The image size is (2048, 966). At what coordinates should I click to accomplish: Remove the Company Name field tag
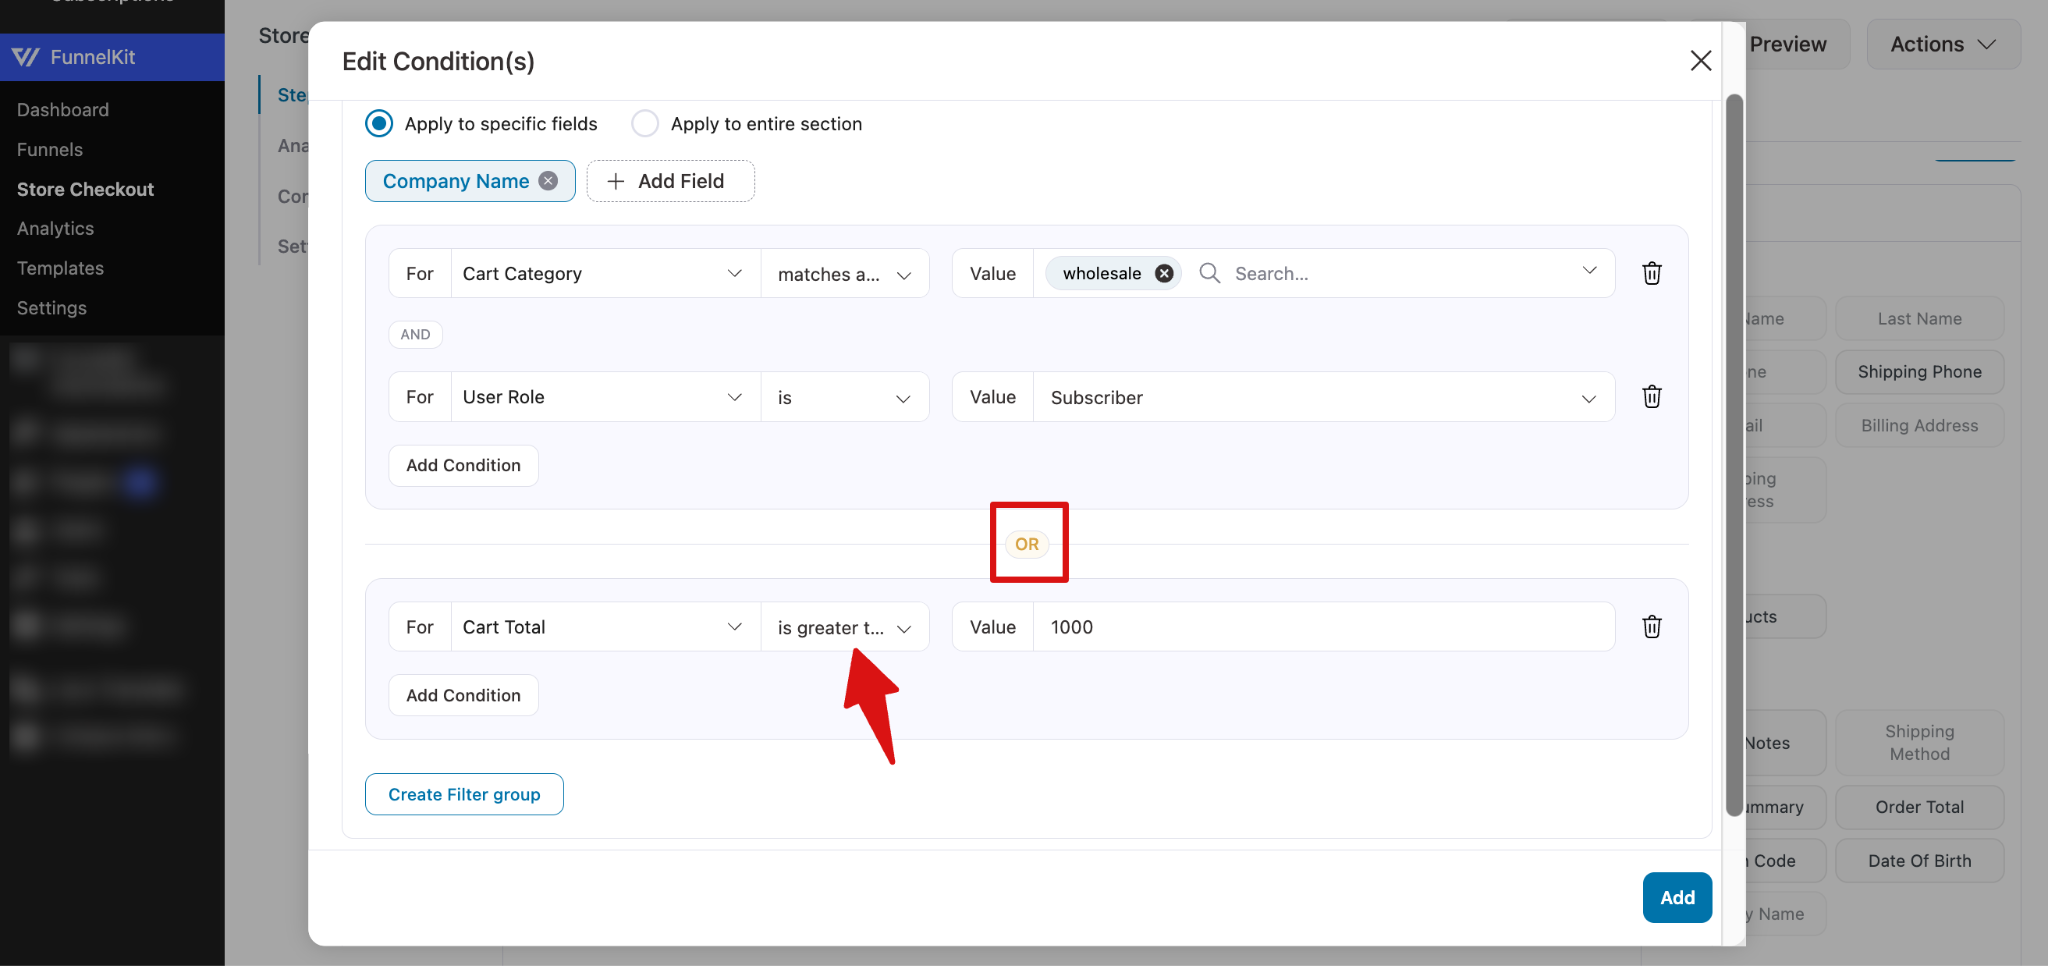[x=548, y=181]
